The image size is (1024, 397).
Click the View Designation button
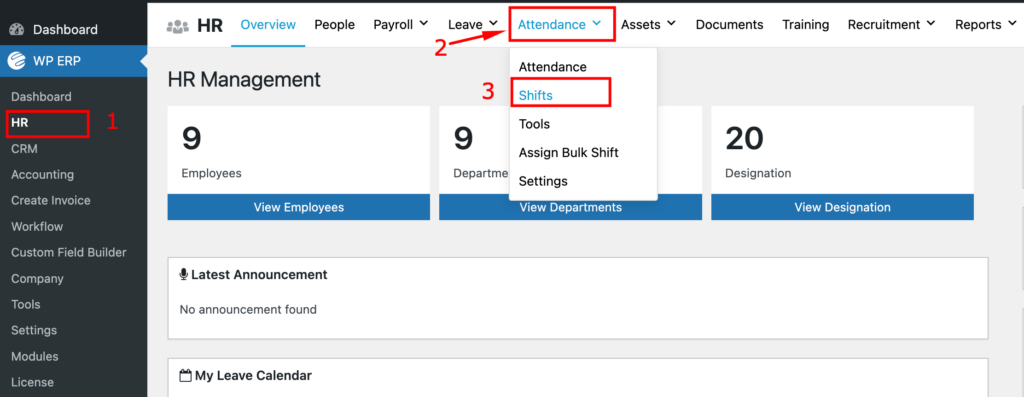[x=842, y=207]
